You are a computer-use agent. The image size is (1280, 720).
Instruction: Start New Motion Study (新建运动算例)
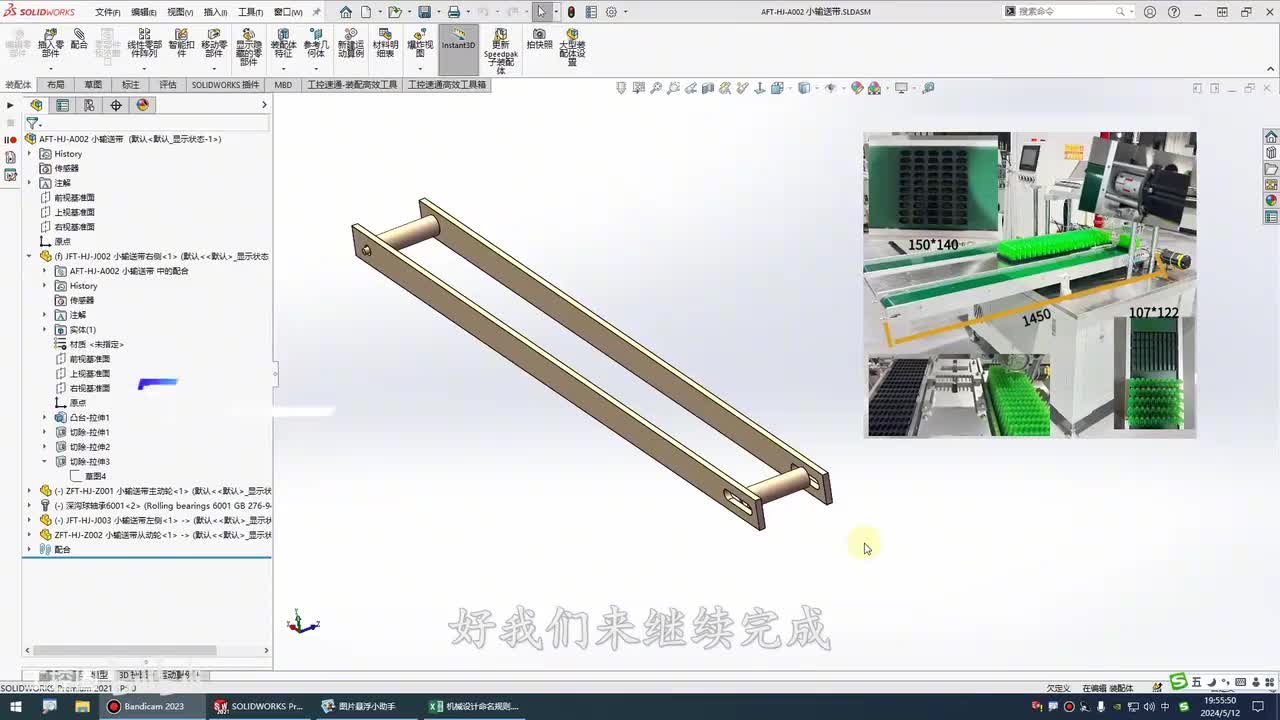(x=351, y=45)
